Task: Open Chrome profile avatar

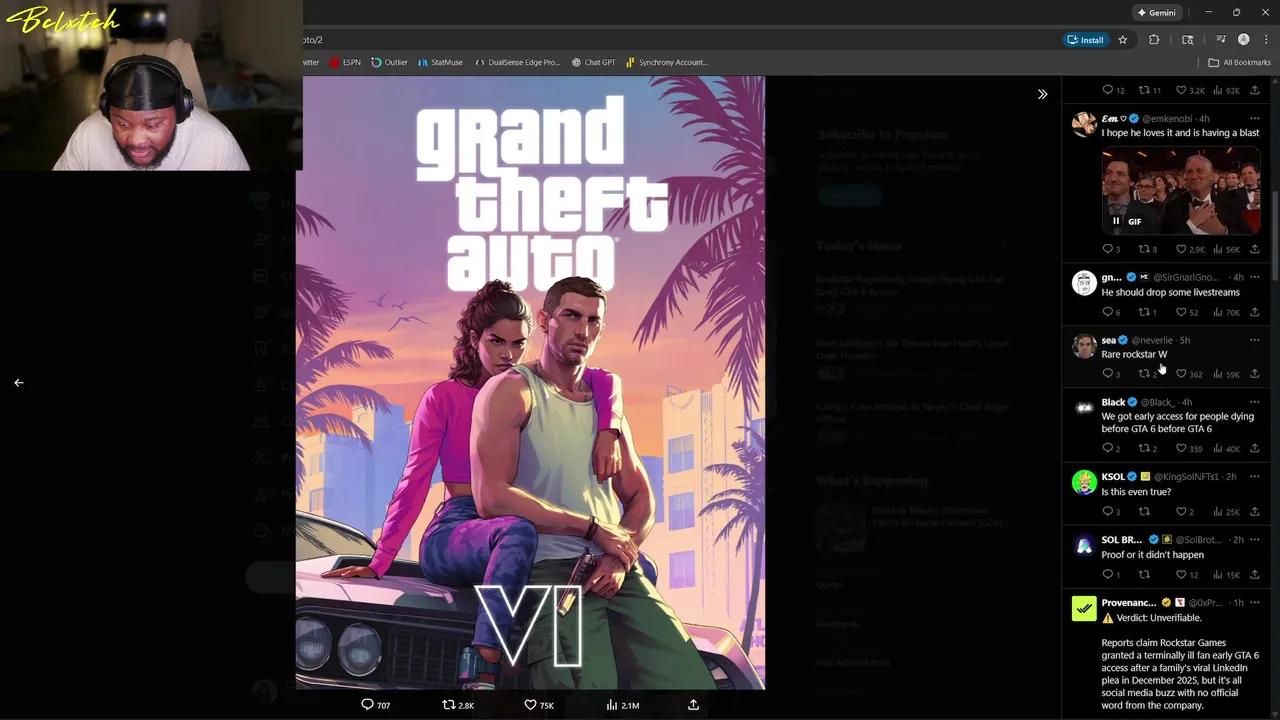Action: [x=1244, y=40]
